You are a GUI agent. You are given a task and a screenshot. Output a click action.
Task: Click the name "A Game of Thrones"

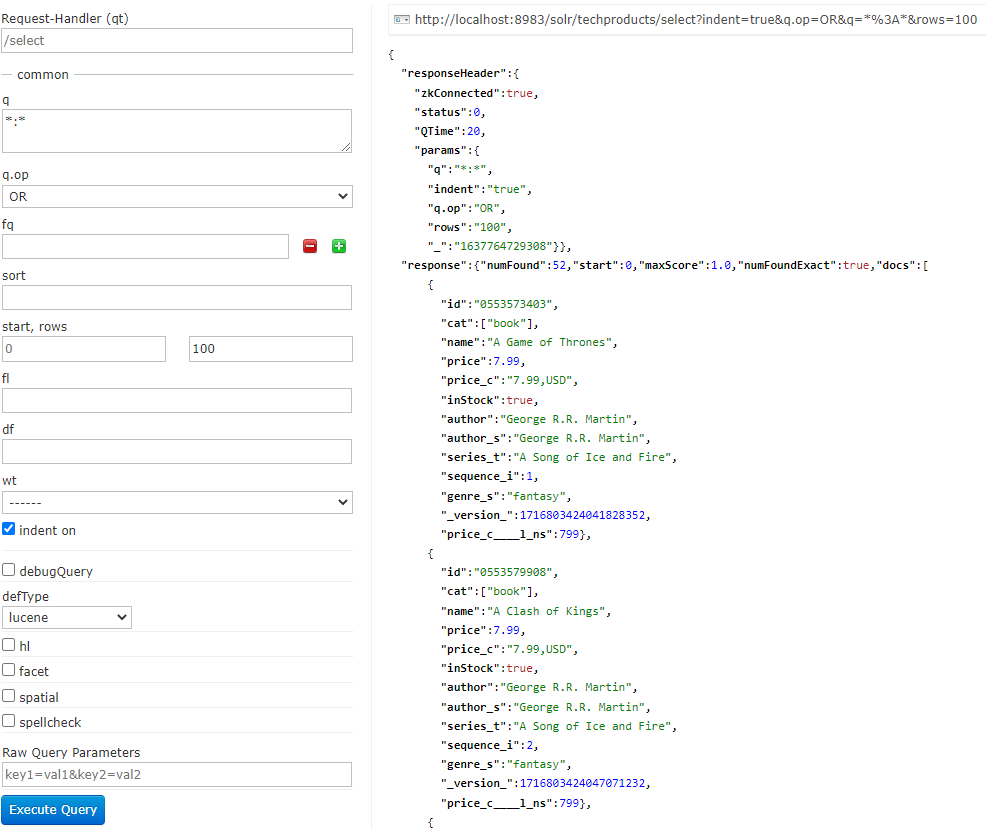(549, 343)
